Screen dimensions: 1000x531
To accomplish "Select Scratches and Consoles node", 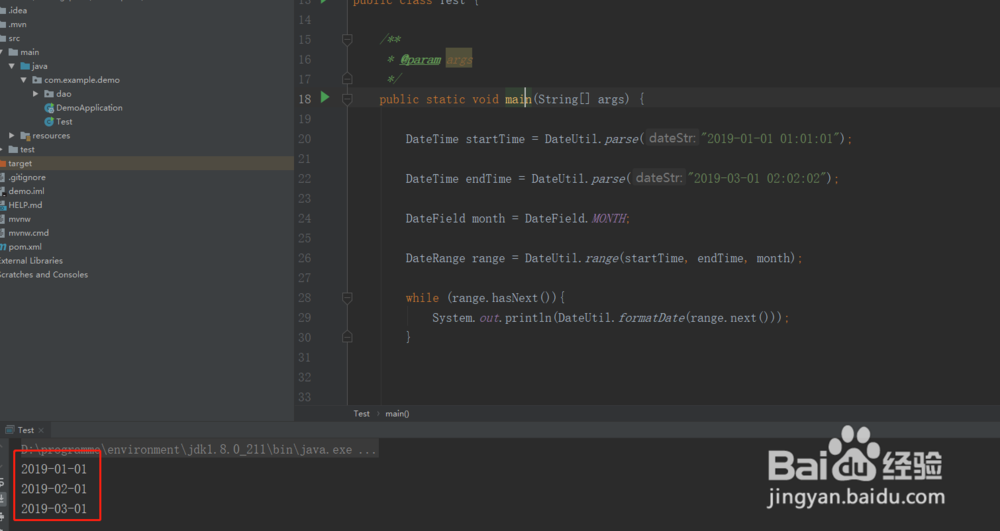I will point(44,275).
